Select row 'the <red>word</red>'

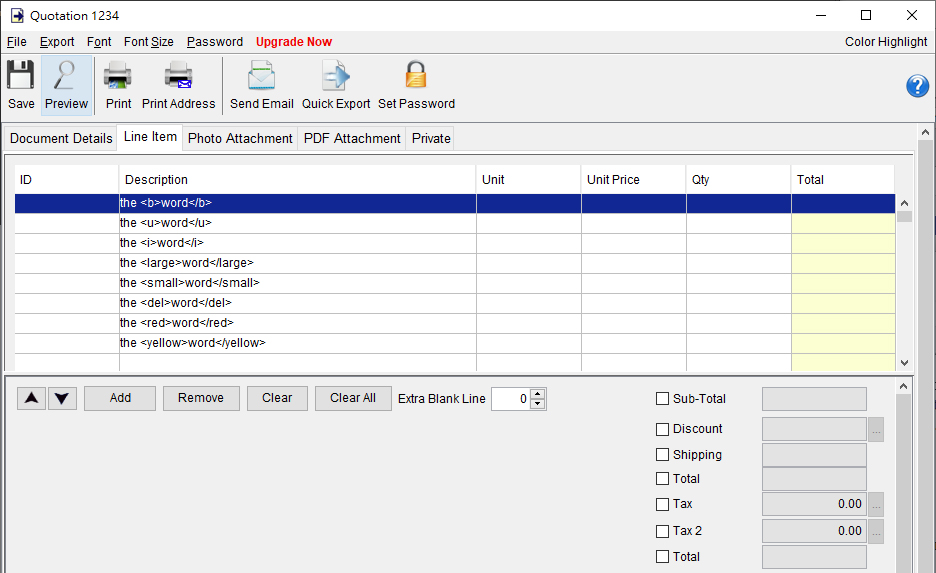(455, 324)
